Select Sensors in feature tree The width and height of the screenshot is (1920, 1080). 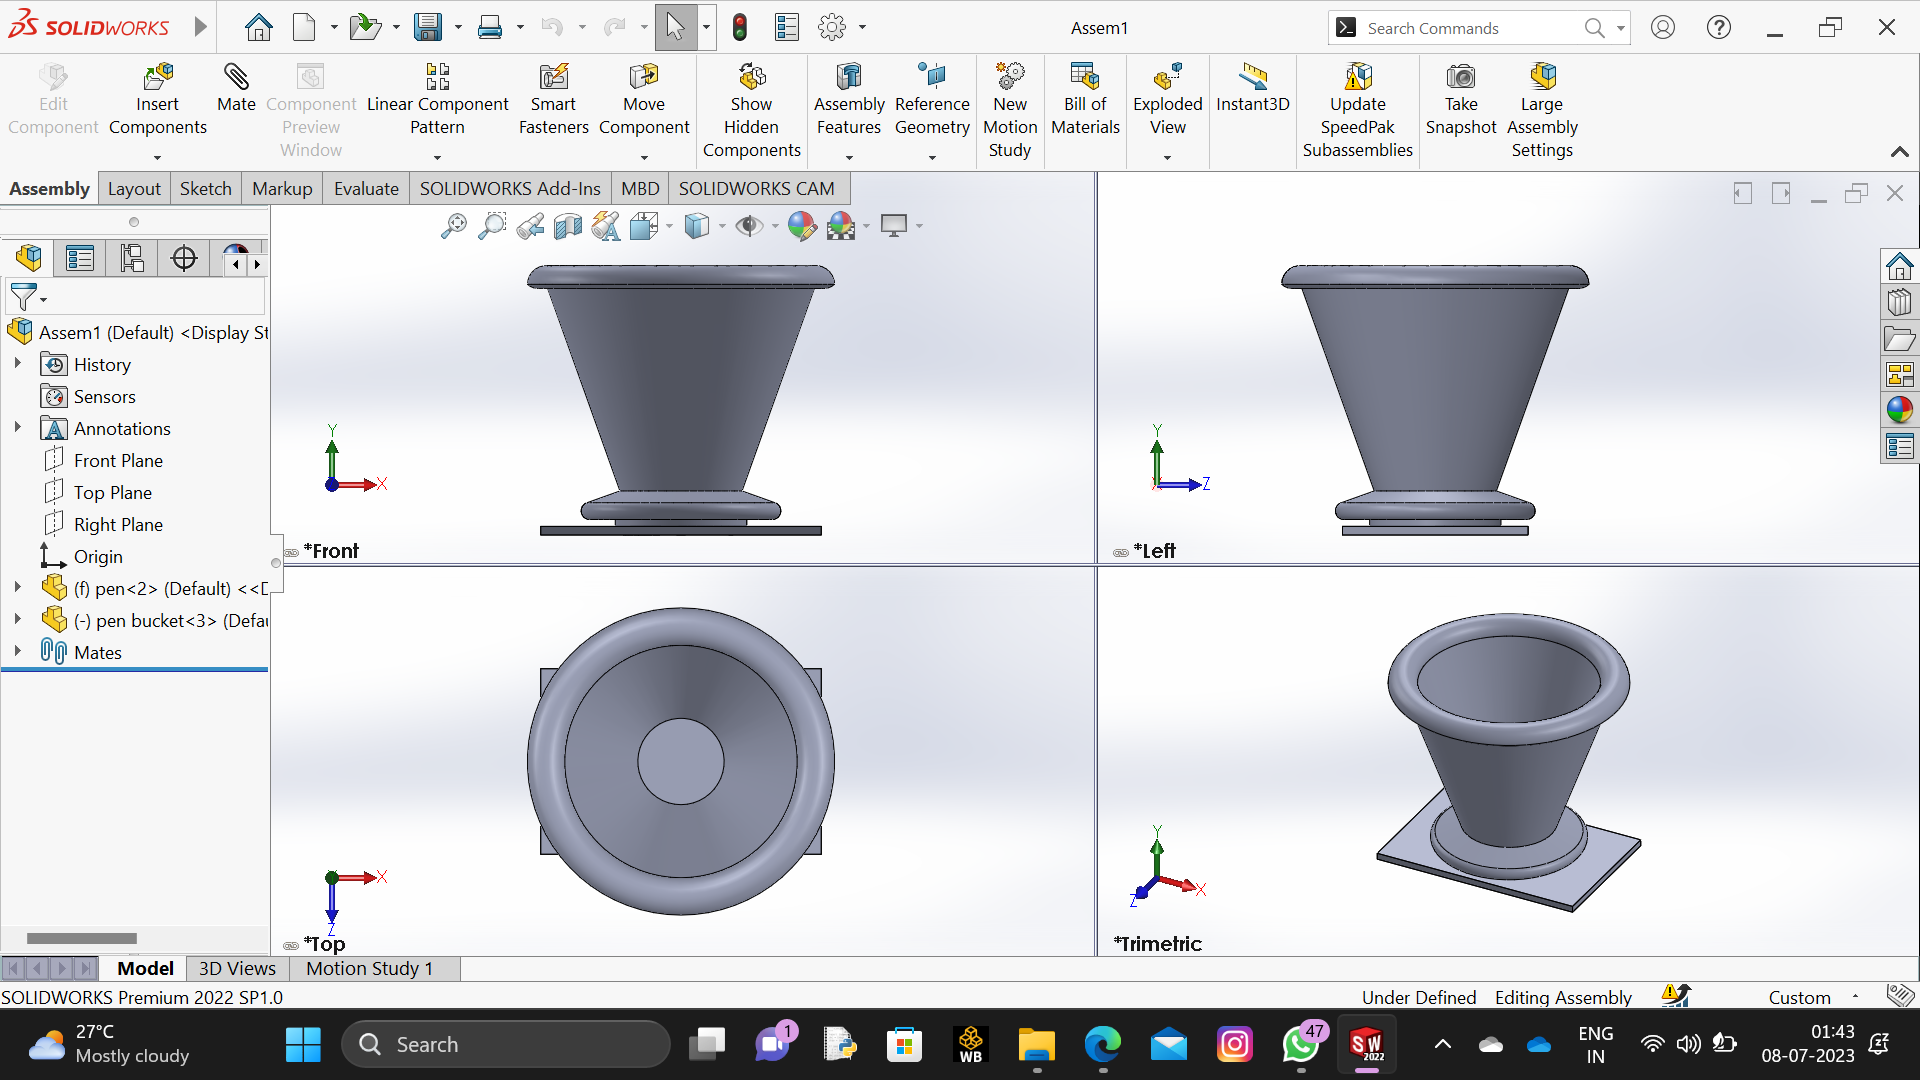[x=104, y=396]
